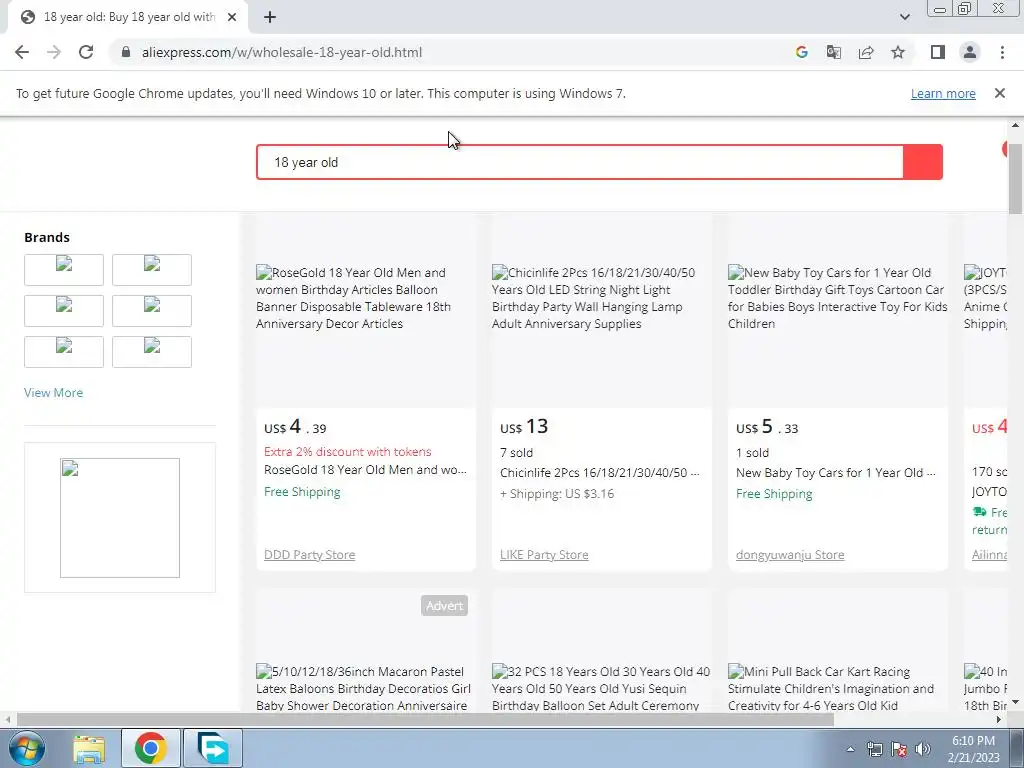Select the first brand logo
Image resolution: width=1024 pixels, height=768 pixels.
tap(64, 270)
